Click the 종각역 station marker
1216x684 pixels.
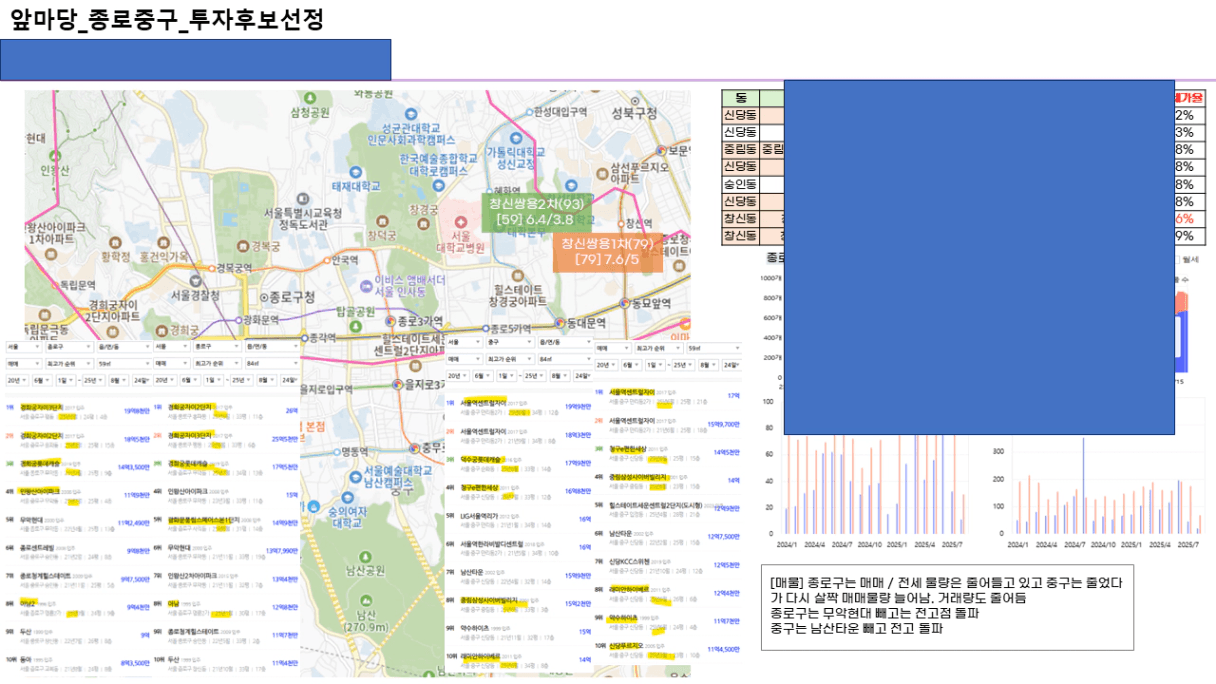coord(307,338)
